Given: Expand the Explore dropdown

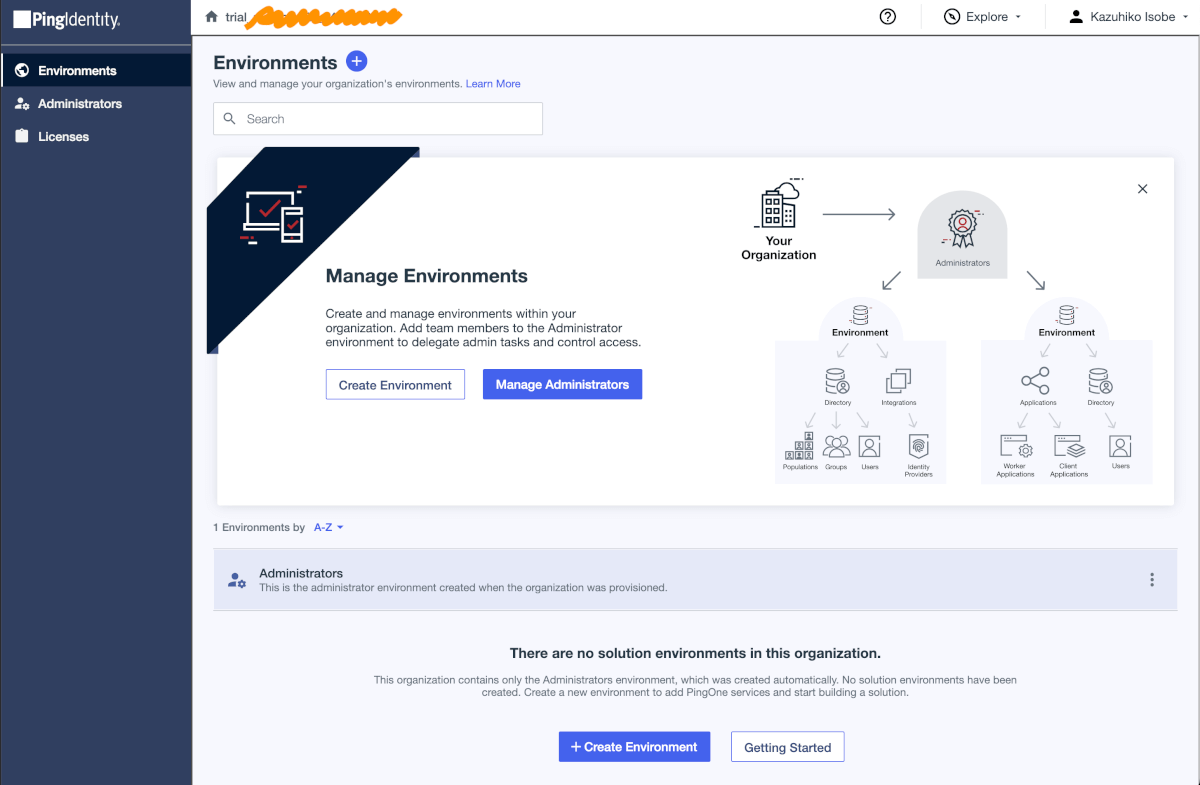Looking at the screenshot, I should 983,17.
